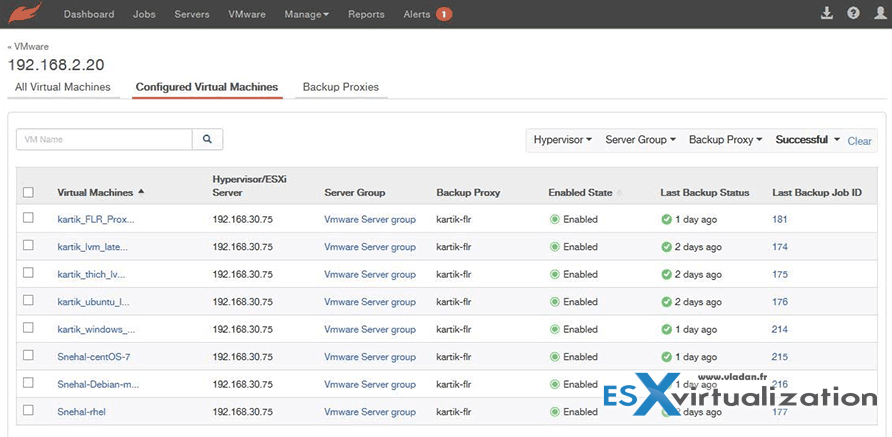The image size is (892, 437).
Task: Check the kartik_windows row checkbox
Action: [x=28, y=328]
